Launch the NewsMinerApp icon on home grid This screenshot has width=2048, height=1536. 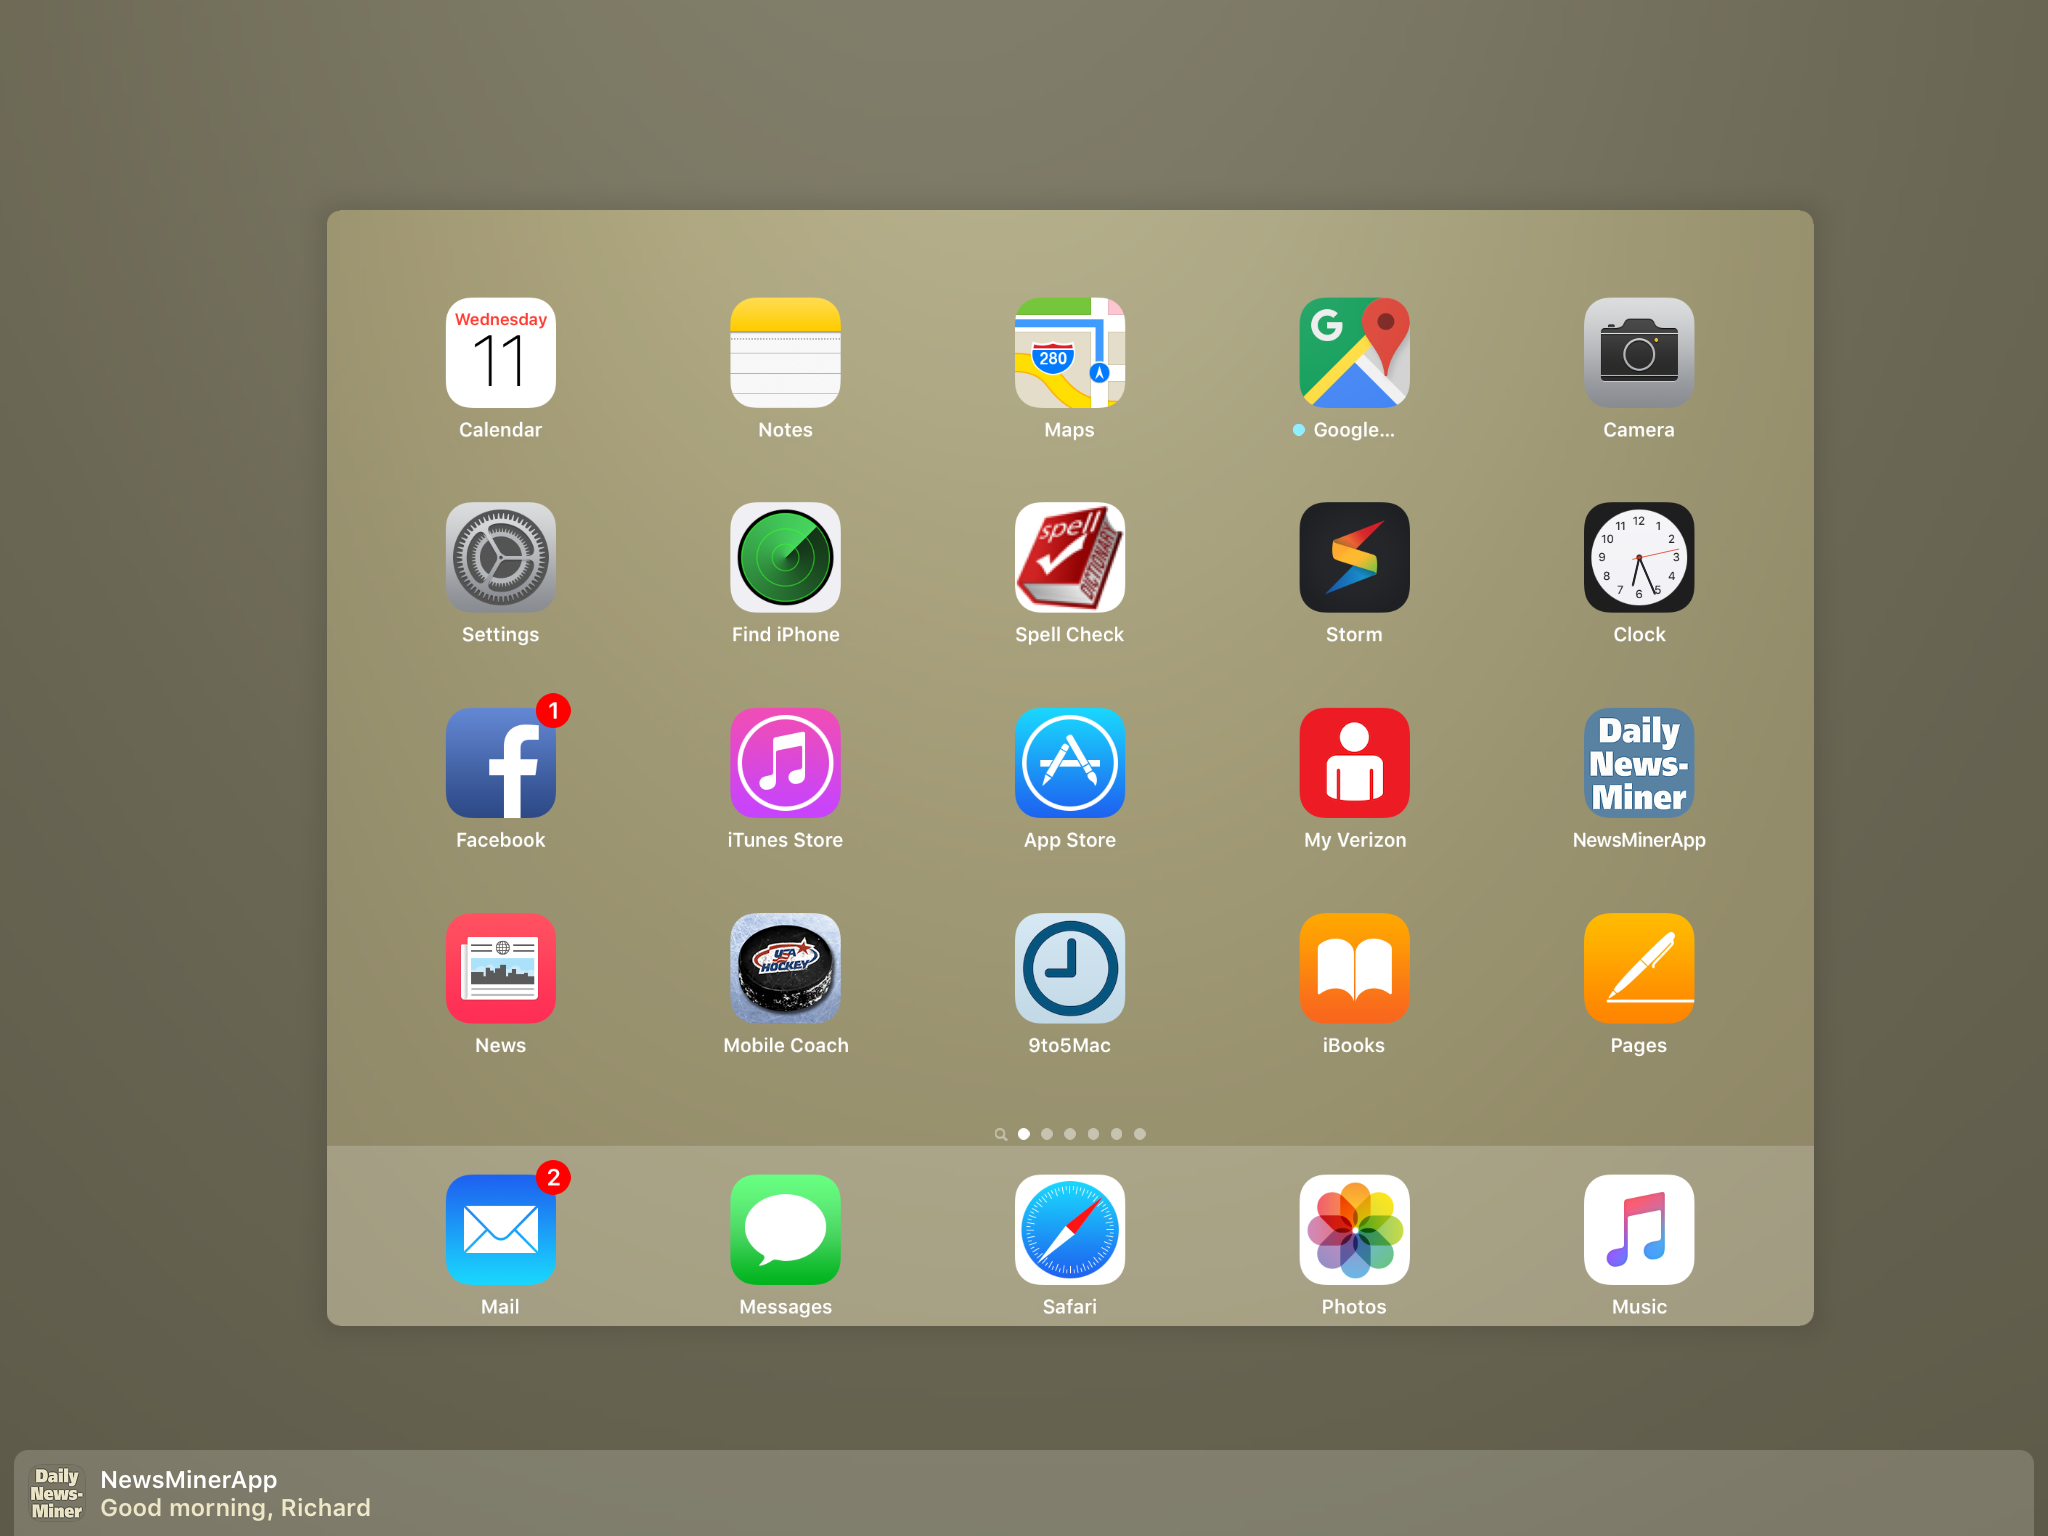(x=1638, y=763)
